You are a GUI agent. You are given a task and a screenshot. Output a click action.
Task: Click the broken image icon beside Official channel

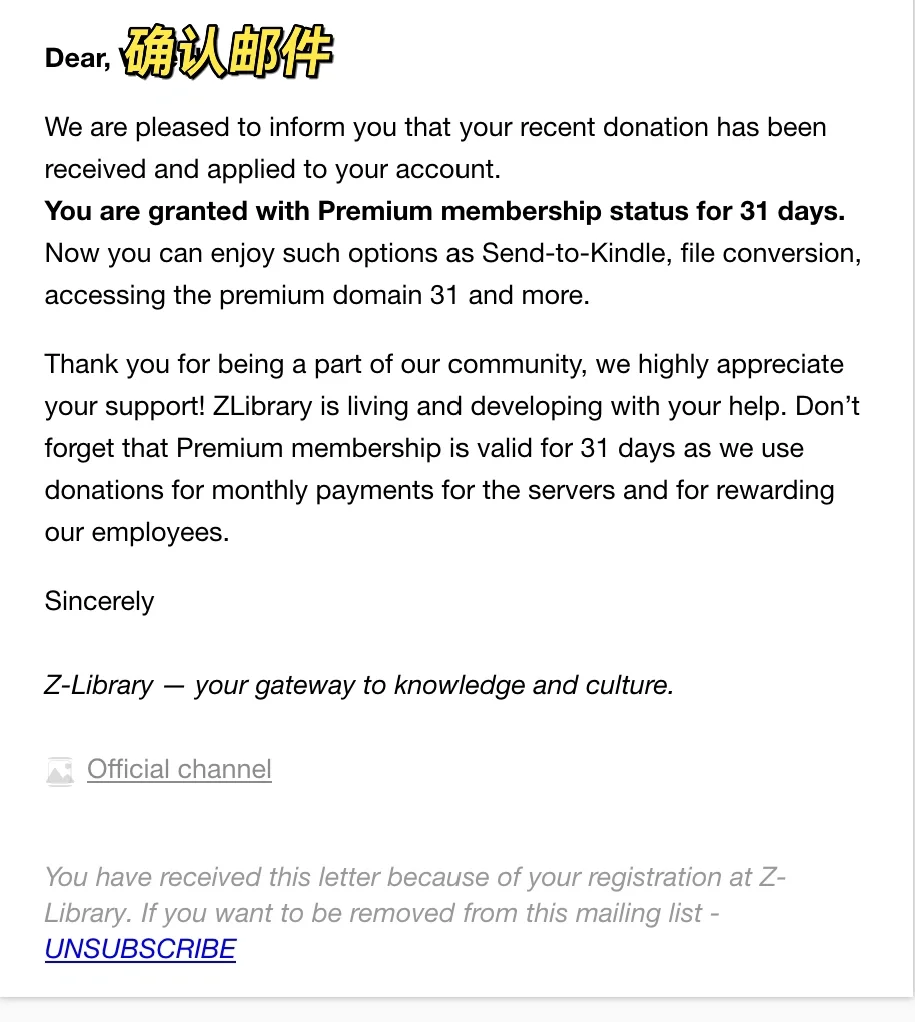60,772
